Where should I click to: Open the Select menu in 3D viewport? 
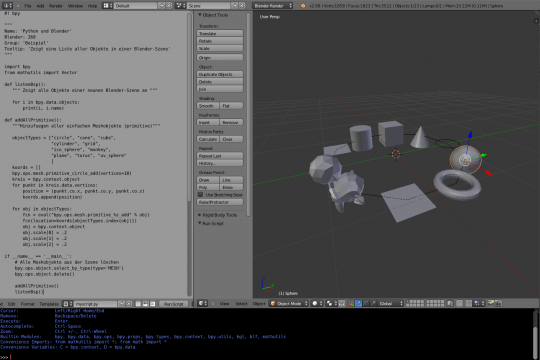(x=241, y=303)
